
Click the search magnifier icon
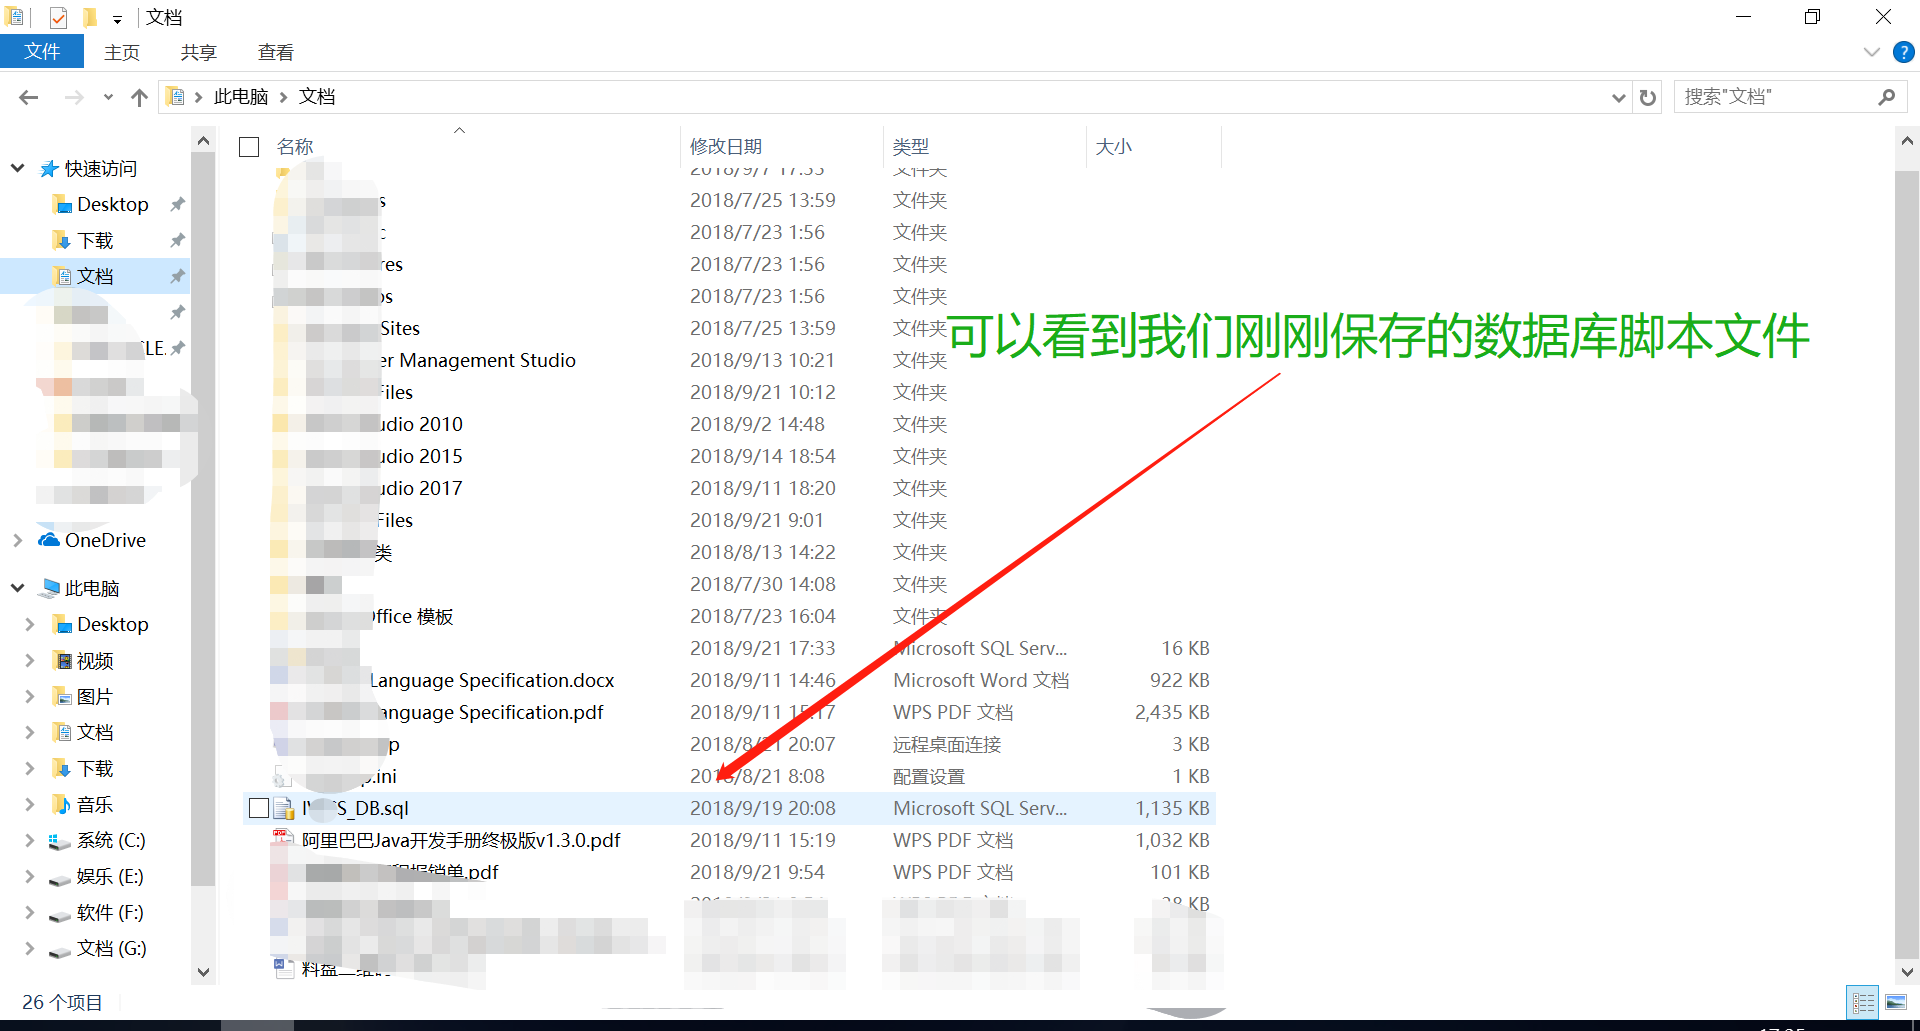[x=1887, y=97]
